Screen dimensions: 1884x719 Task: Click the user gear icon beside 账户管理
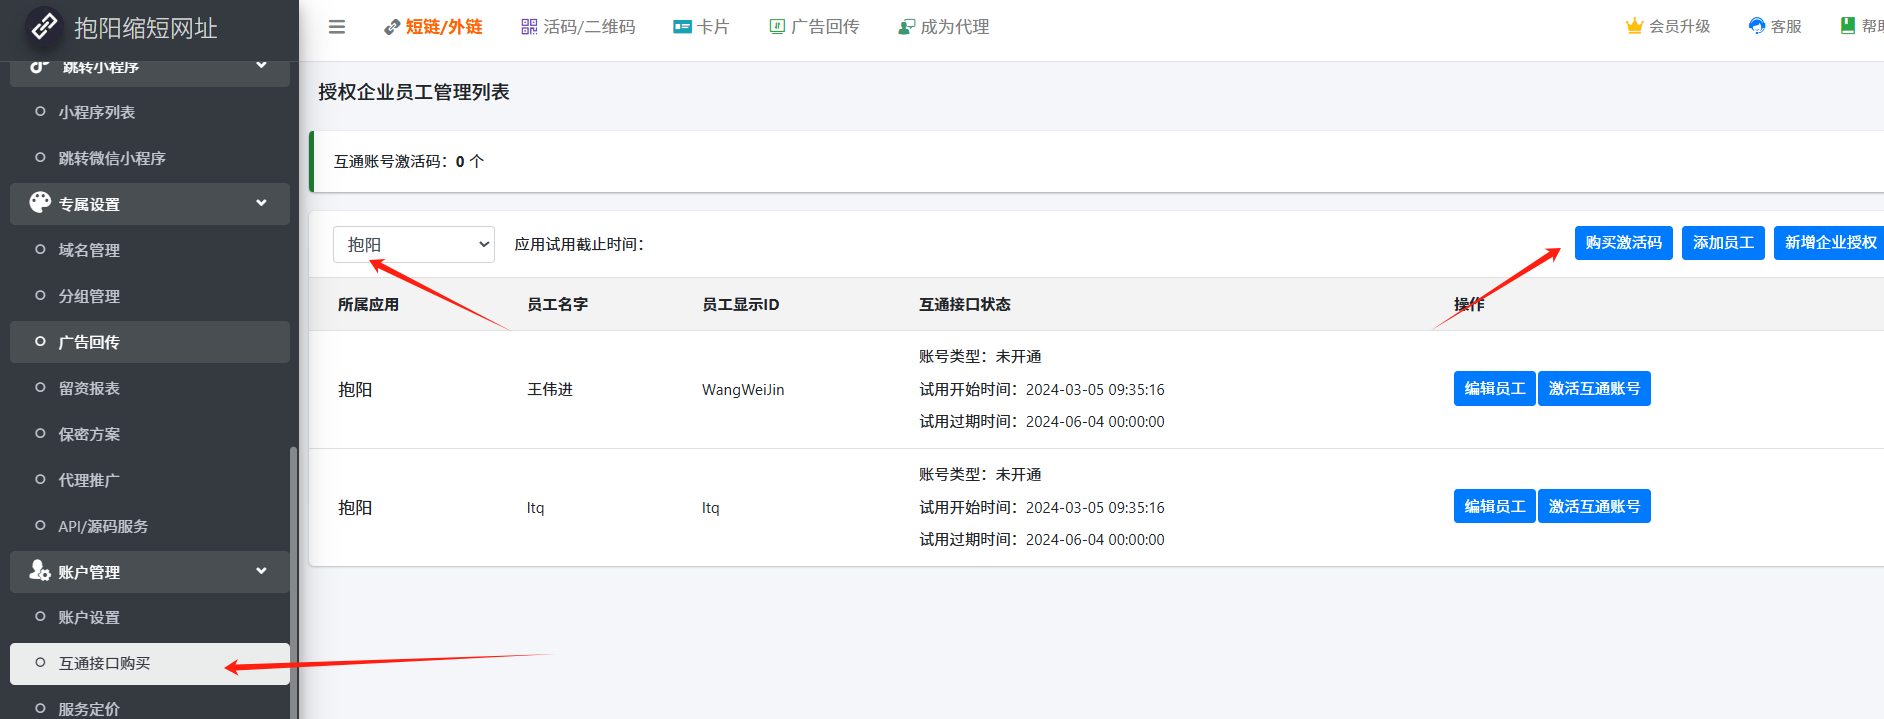[40, 571]
